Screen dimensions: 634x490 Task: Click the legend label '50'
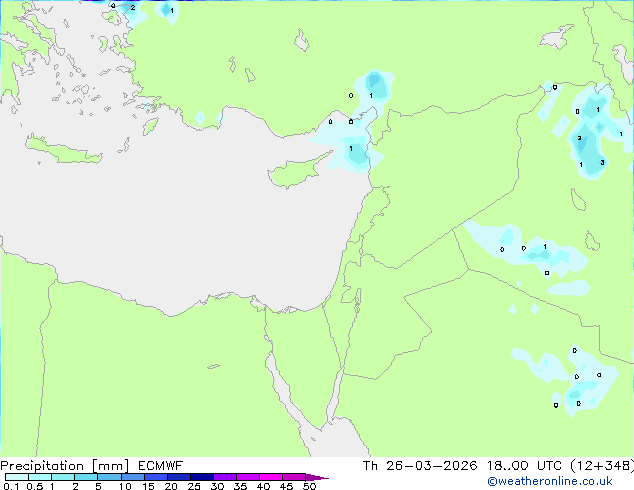[x=309, y=486]
